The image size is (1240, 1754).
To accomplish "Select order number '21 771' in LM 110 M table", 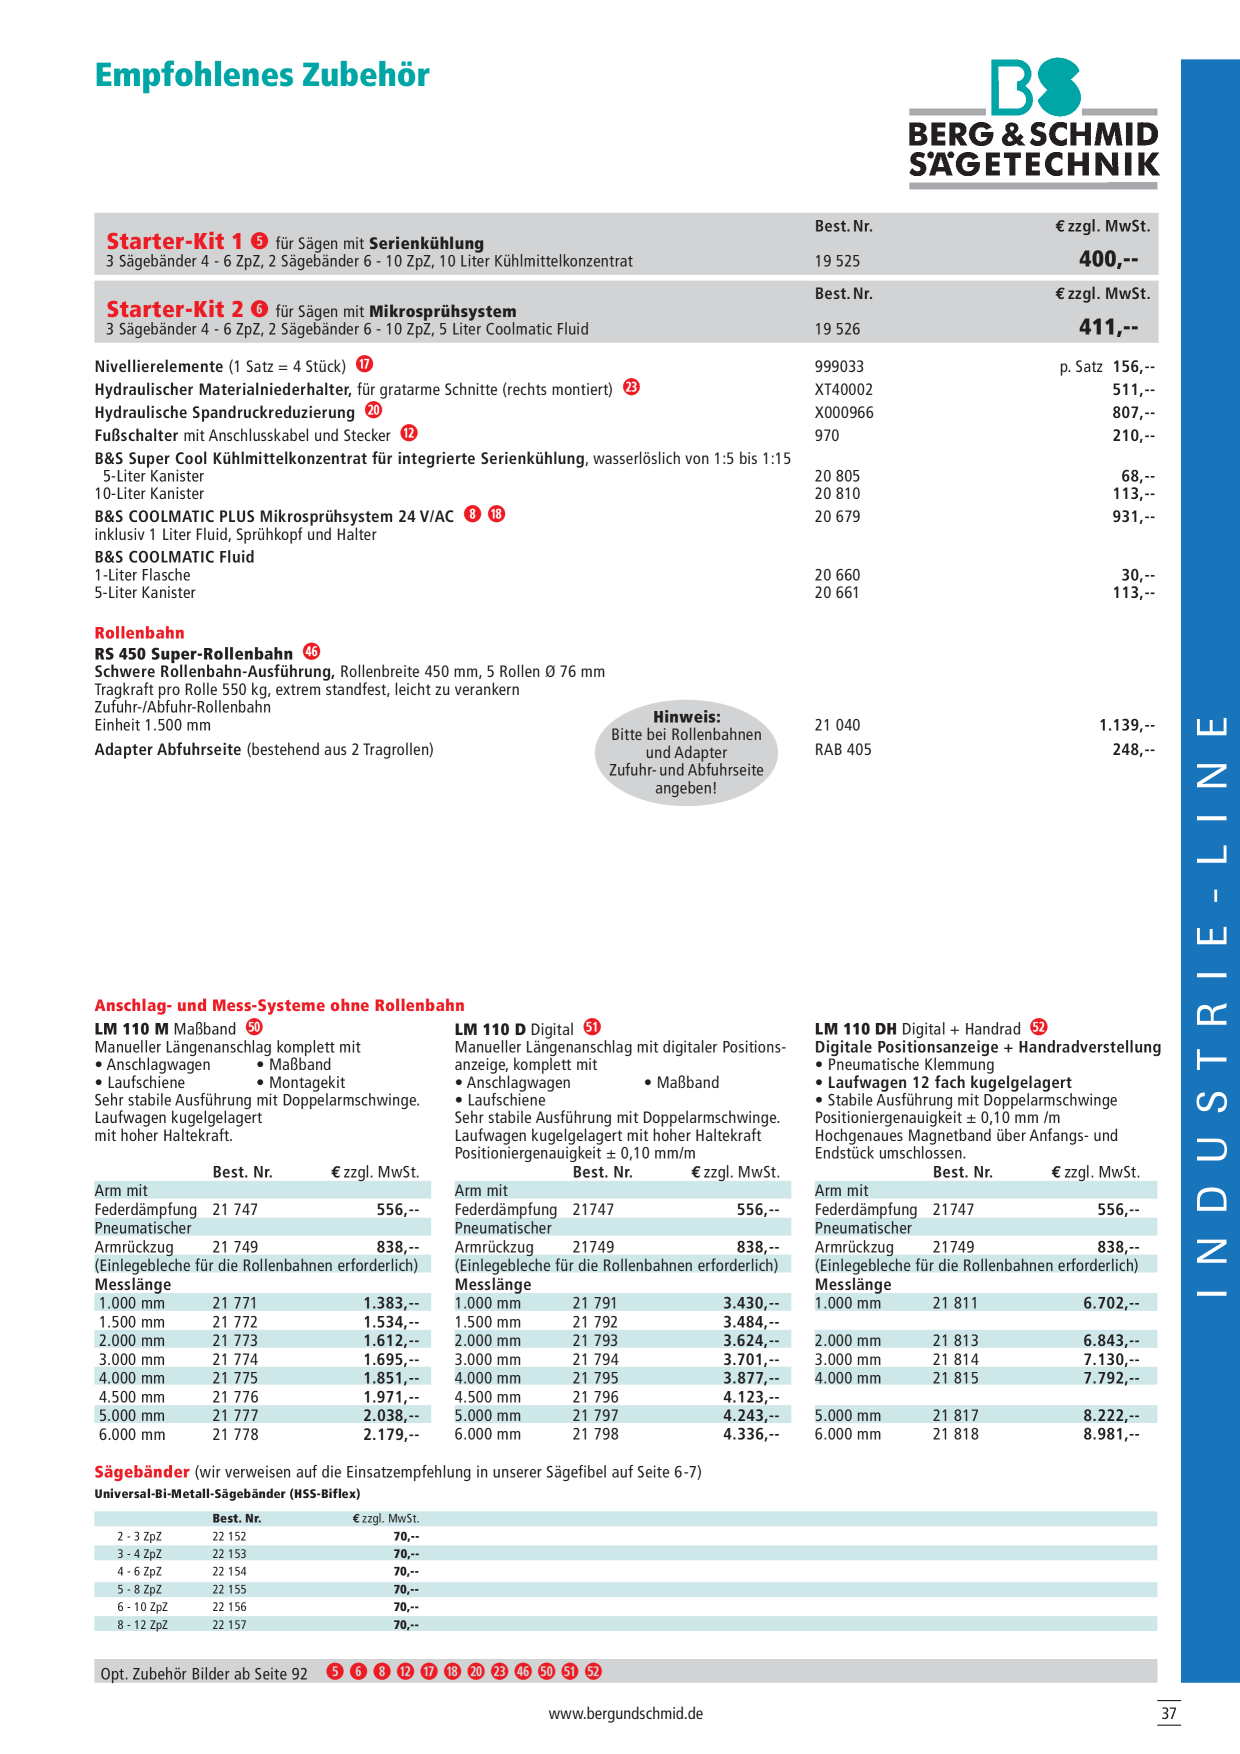I will coord(235,1304).
